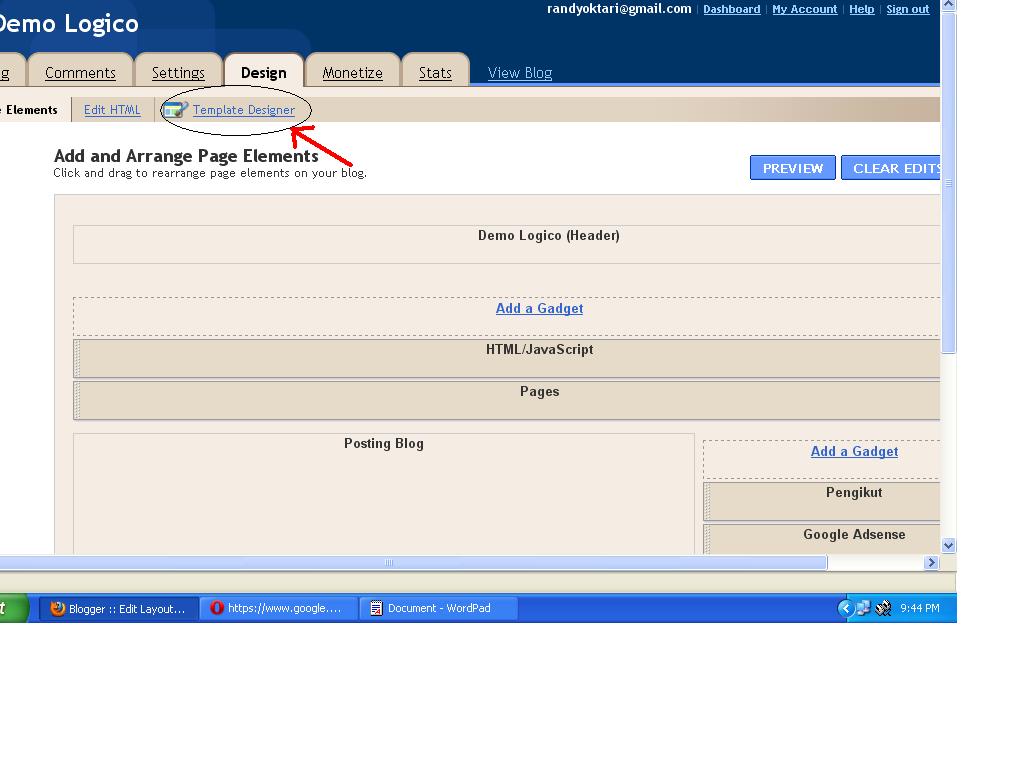Click the Help link
The width and height of the screenshot is (1024, 768).
[861, 9]
